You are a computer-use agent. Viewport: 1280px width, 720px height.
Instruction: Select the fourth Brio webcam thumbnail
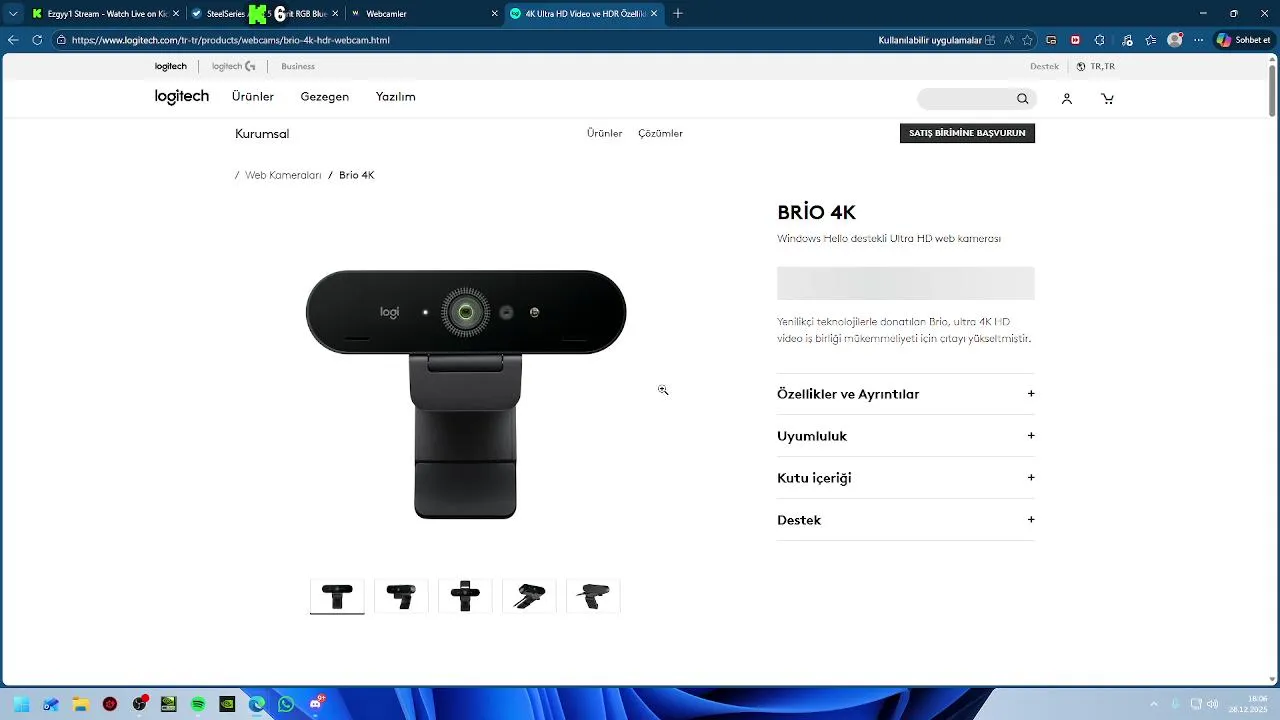click(529, 596)
